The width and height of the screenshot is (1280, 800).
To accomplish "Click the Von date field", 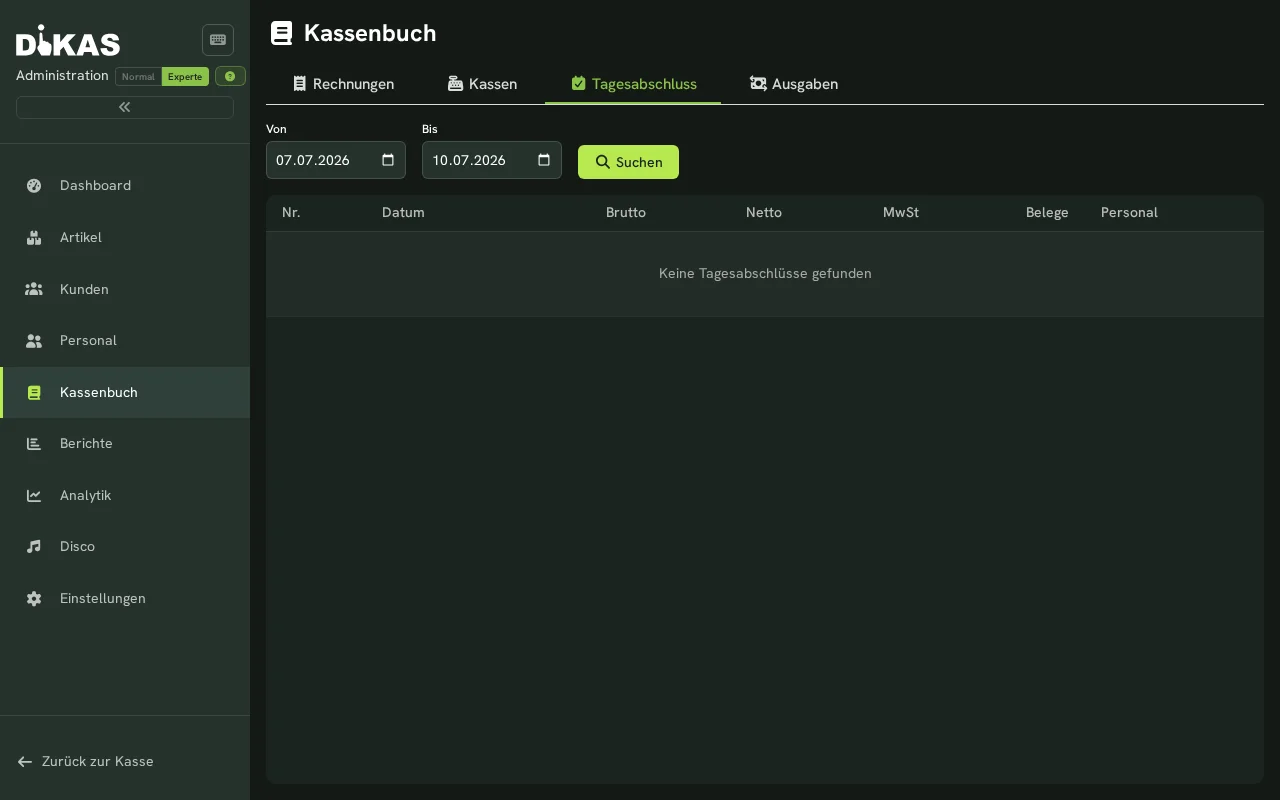I will (336, 160).
